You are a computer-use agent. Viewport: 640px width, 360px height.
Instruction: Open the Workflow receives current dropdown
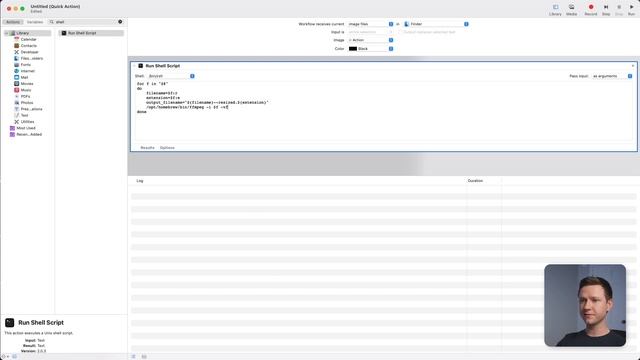click(x=371, y=24)
